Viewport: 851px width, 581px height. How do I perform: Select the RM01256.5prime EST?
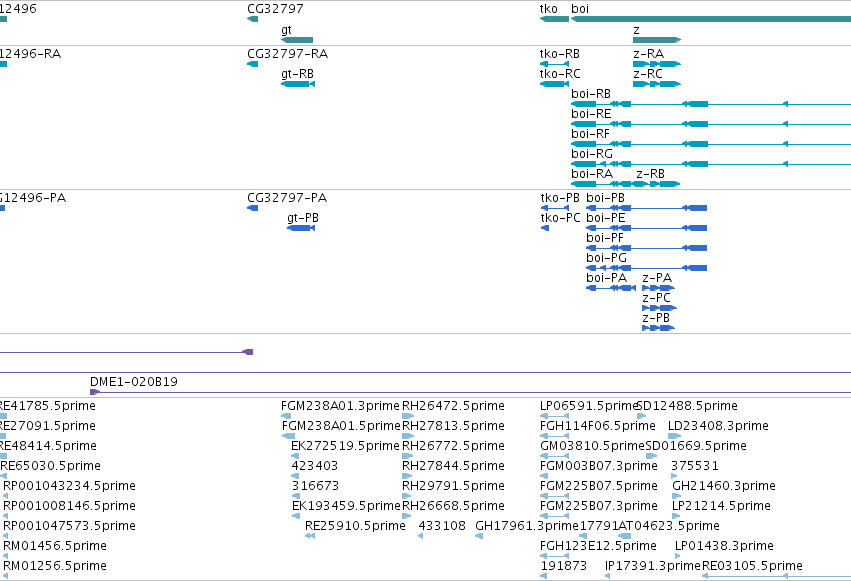coord(5,576)
